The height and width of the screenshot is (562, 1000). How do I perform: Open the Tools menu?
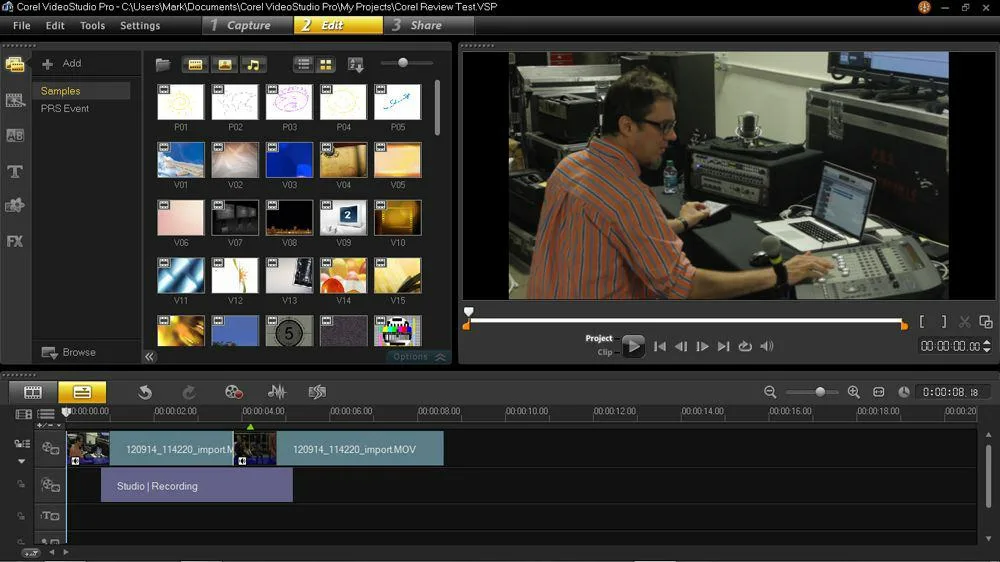coord(92,25)
